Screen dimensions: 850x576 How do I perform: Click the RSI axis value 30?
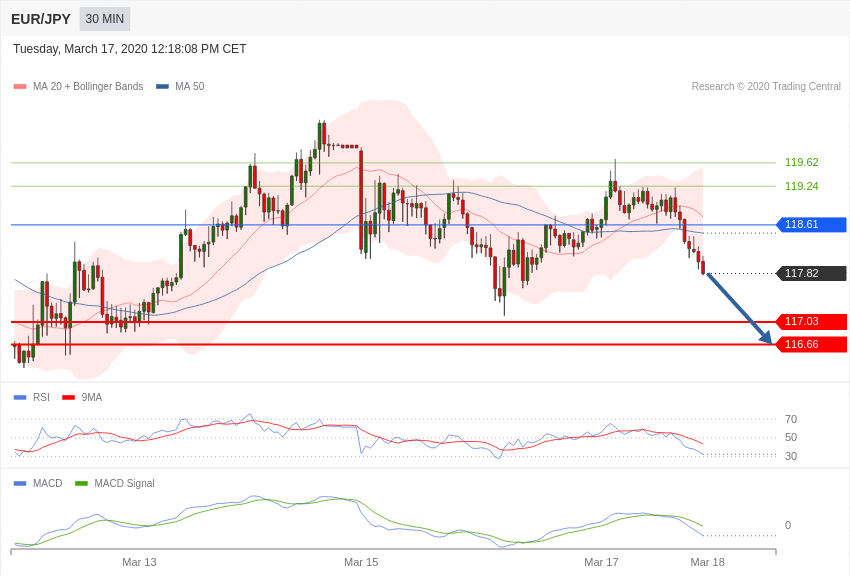(791, 456)
